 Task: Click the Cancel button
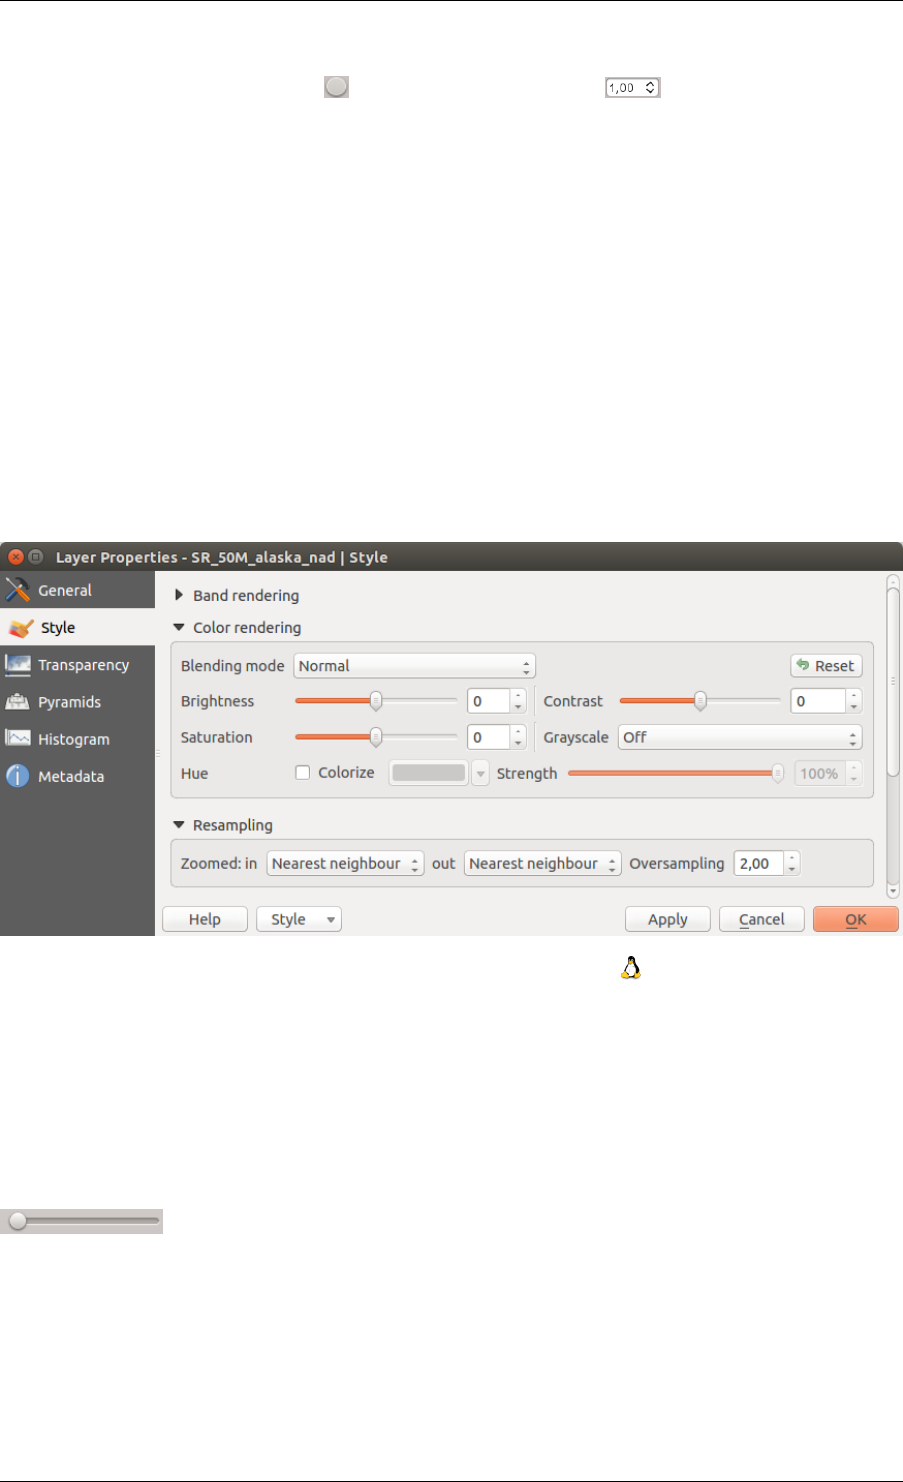[x=762, y=919]
